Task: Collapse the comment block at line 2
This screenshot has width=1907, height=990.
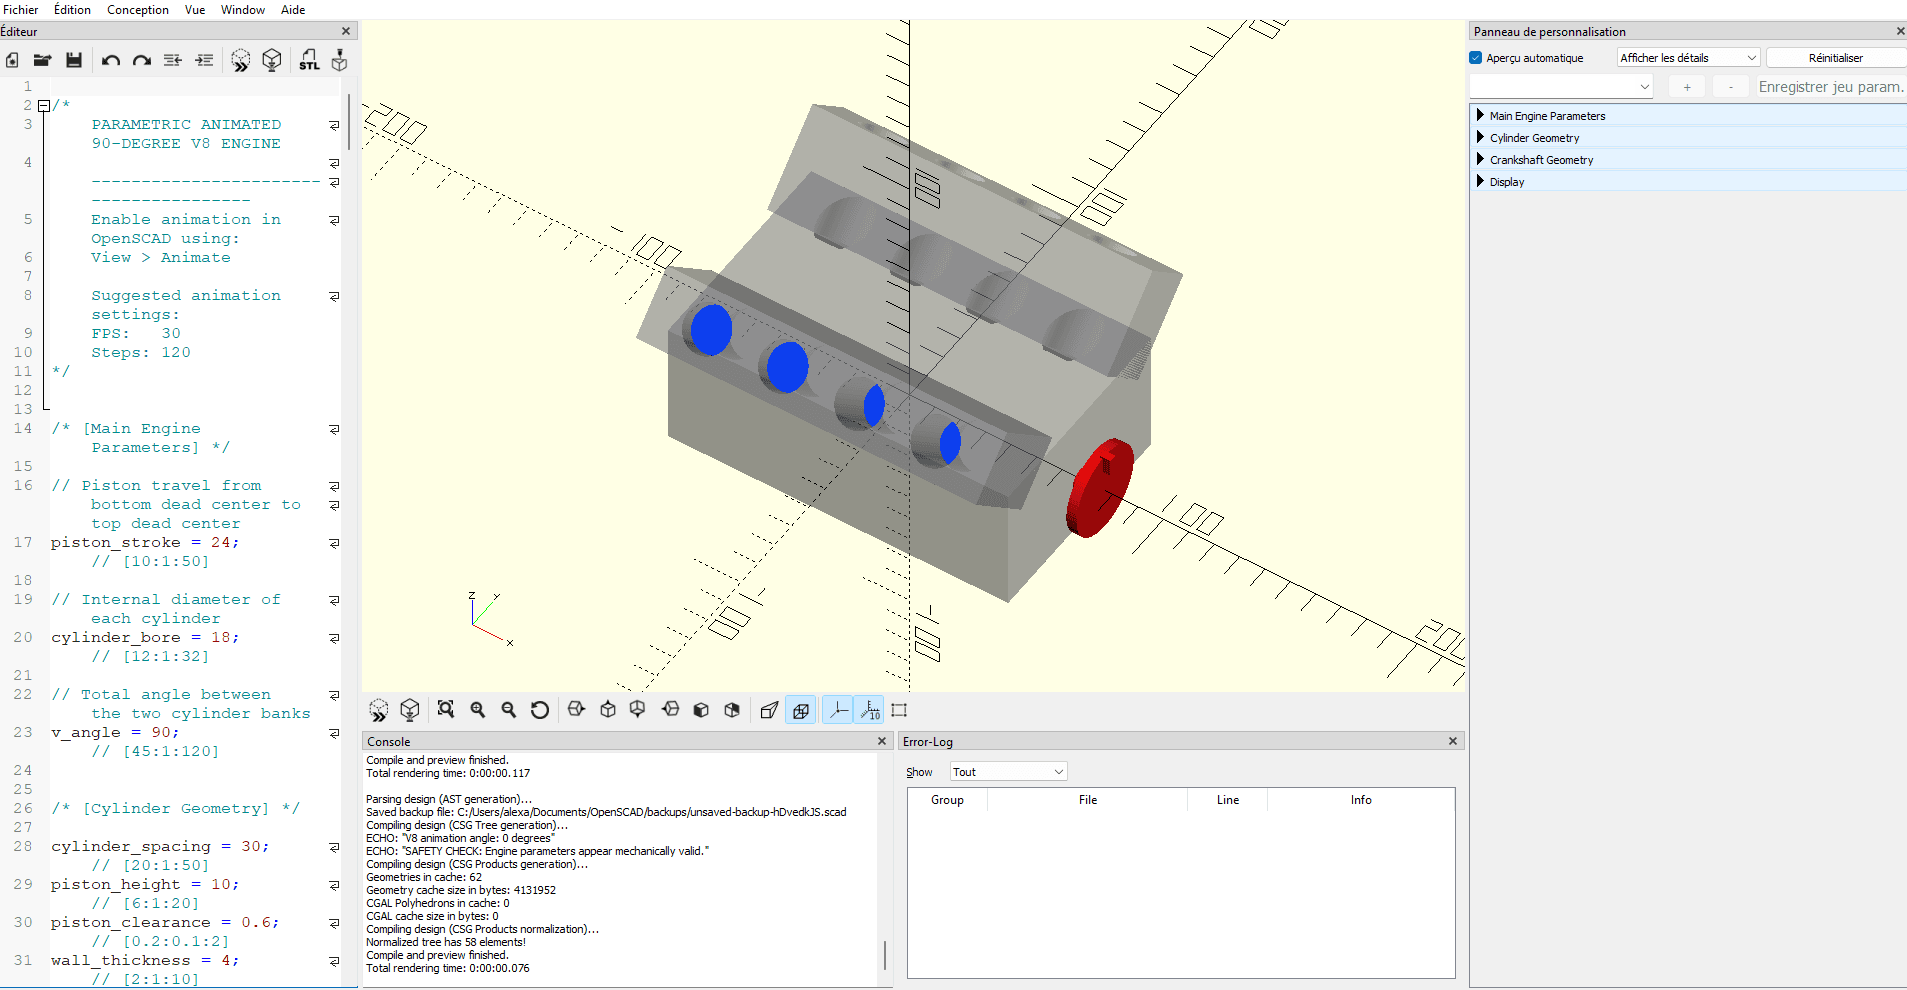Action: tap(44, 105)
